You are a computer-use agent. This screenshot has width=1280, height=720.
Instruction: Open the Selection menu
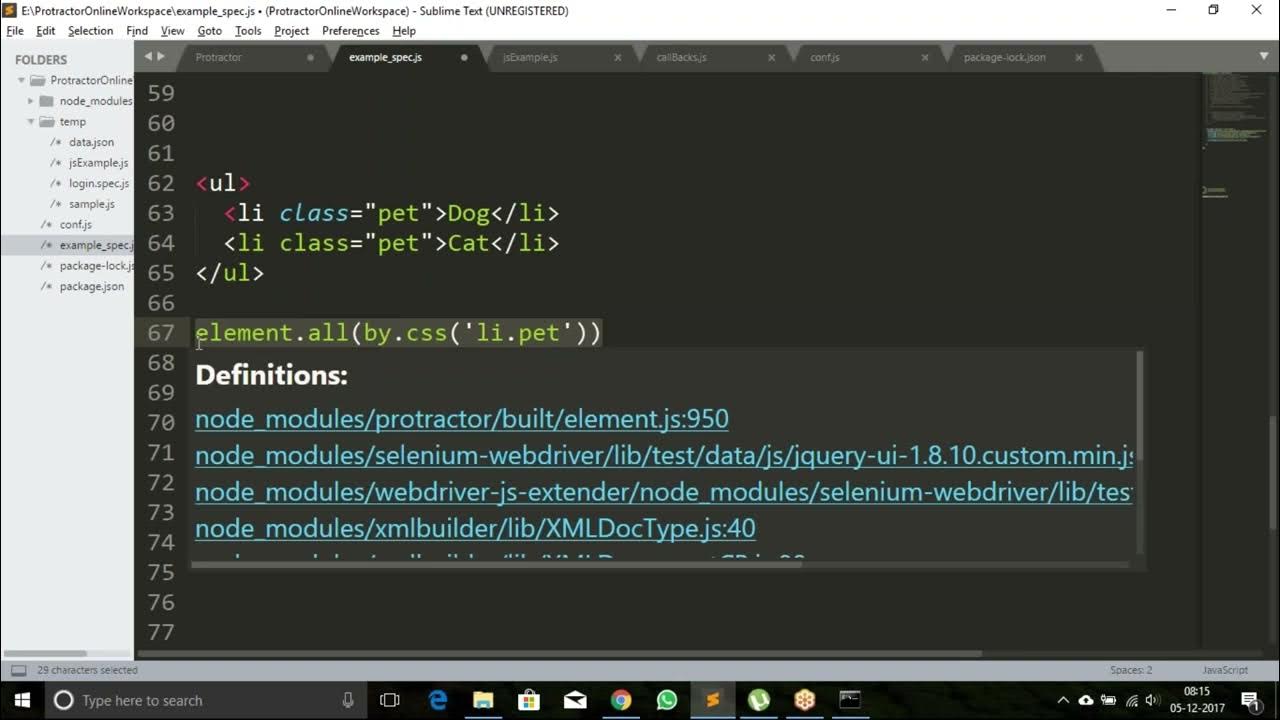pos(90,31)
